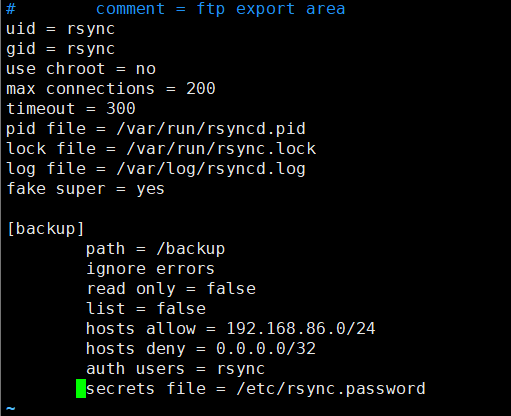The height and width of the screenshot is (416, 511).
Task: Click the lock file path /var/run/rsync.lock
Action: (x=221, y=149)
